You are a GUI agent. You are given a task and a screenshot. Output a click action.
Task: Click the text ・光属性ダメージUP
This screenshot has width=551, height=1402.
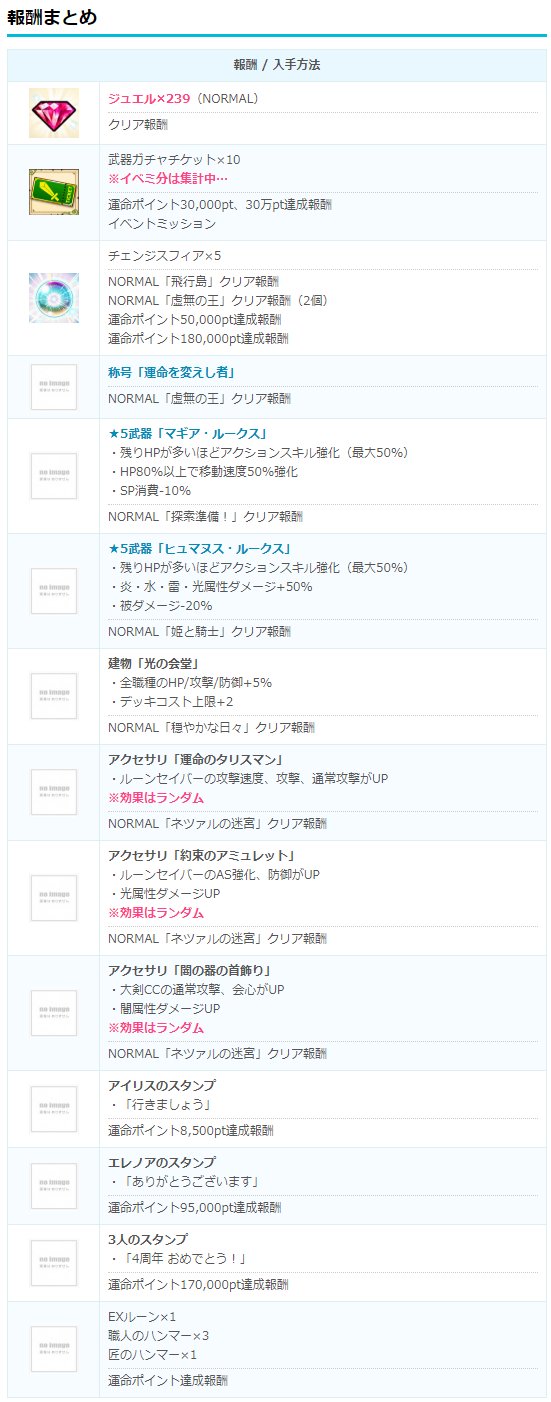pyautogui.click(x=164, y=894)
